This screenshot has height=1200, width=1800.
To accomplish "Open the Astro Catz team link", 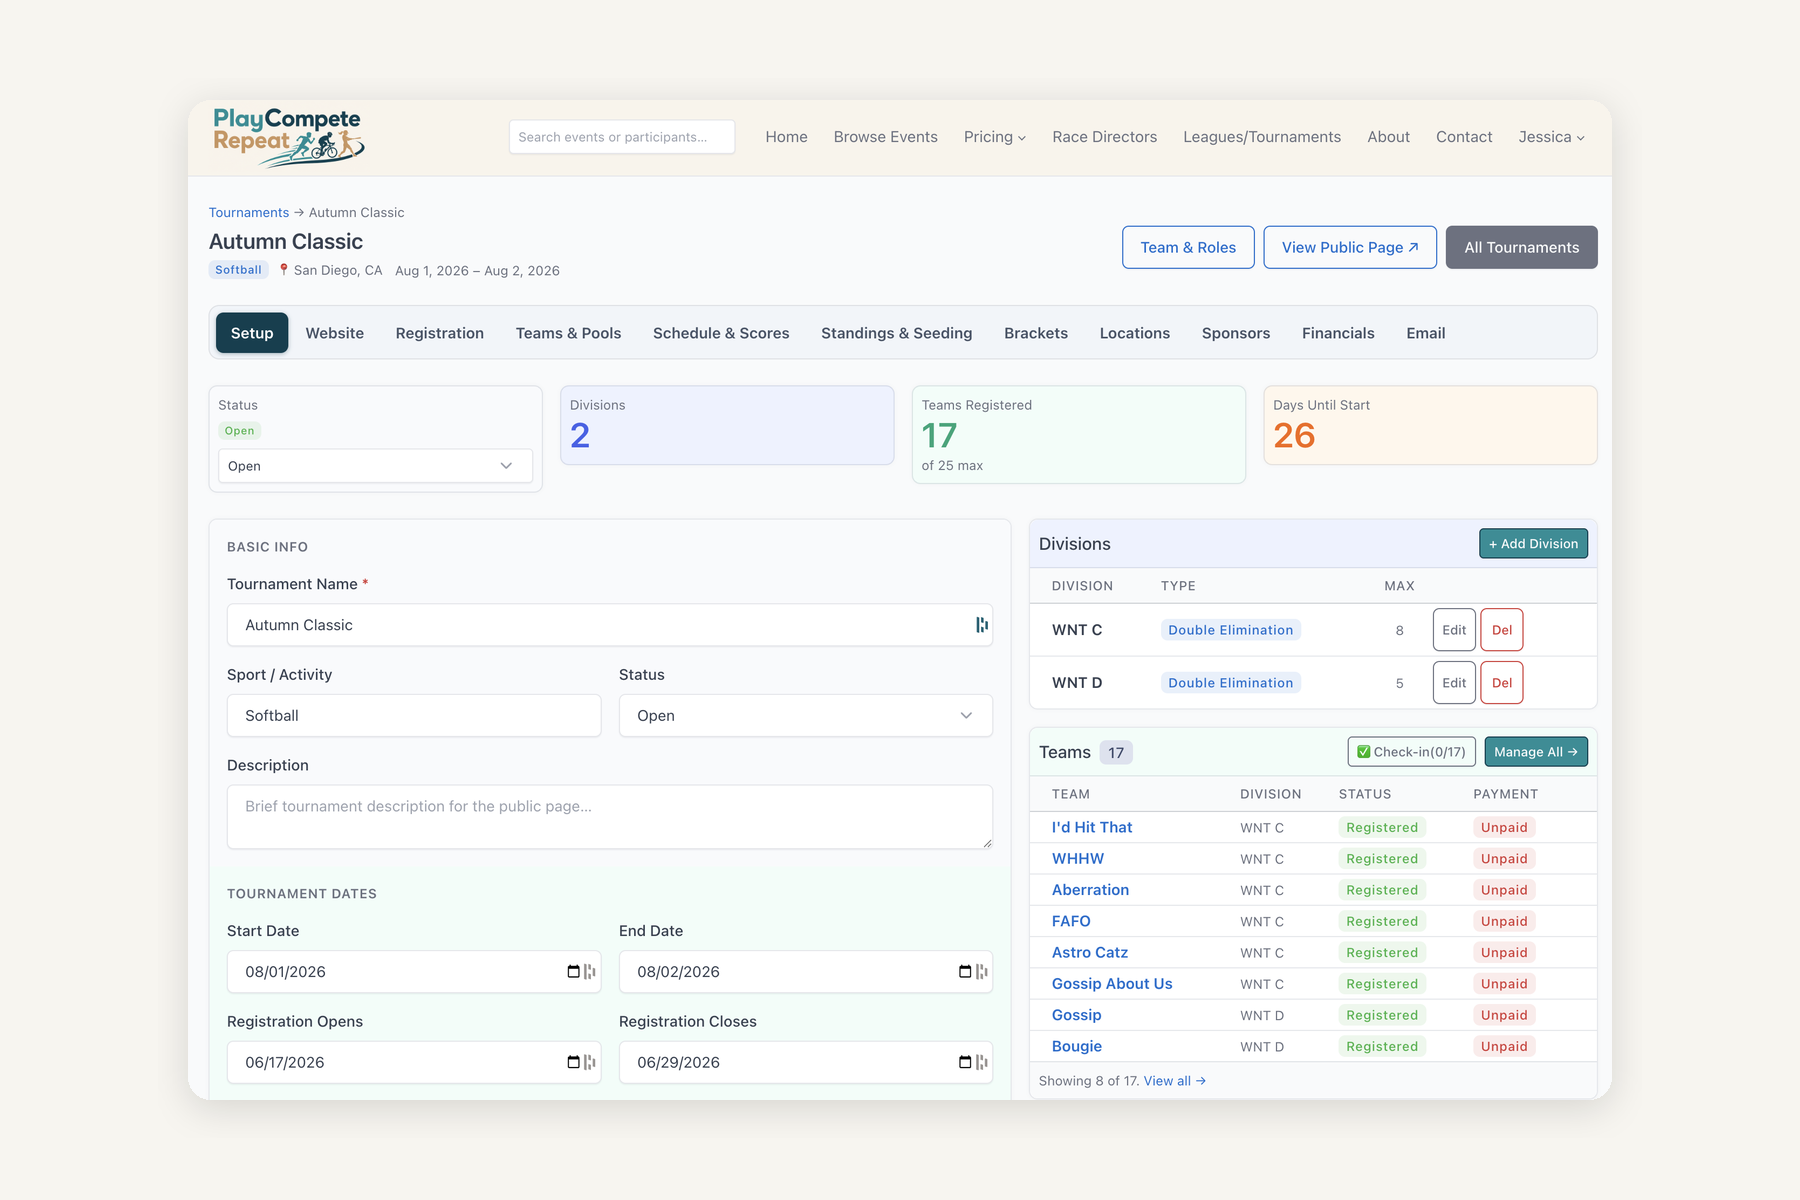I will (1090, 953).
